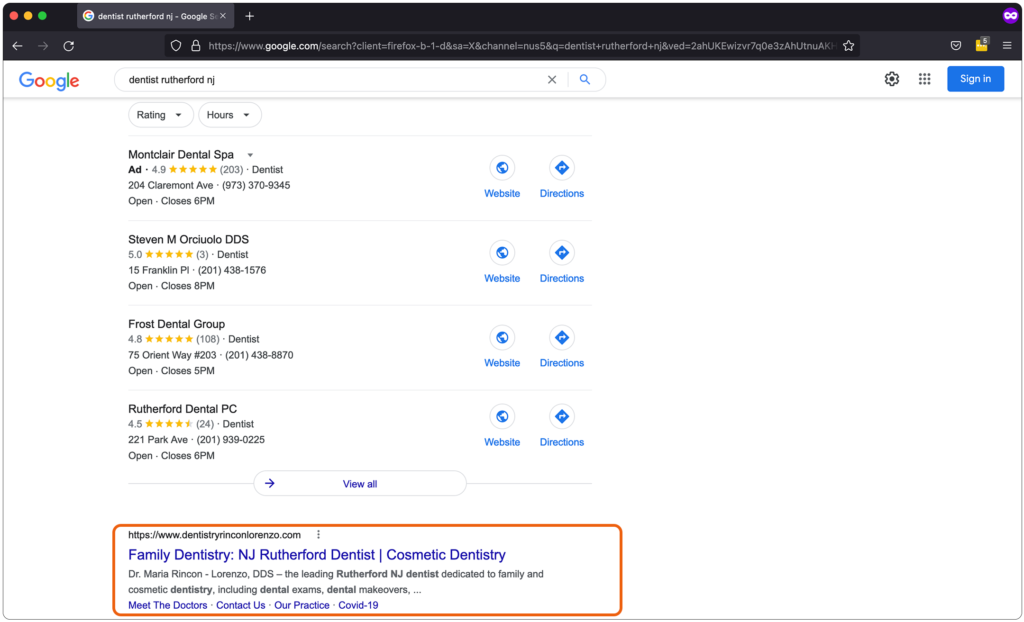Image resolution: width=1024 pixels, height=622 pixels.
Task: View site security lock info
Action: [195, 46]
